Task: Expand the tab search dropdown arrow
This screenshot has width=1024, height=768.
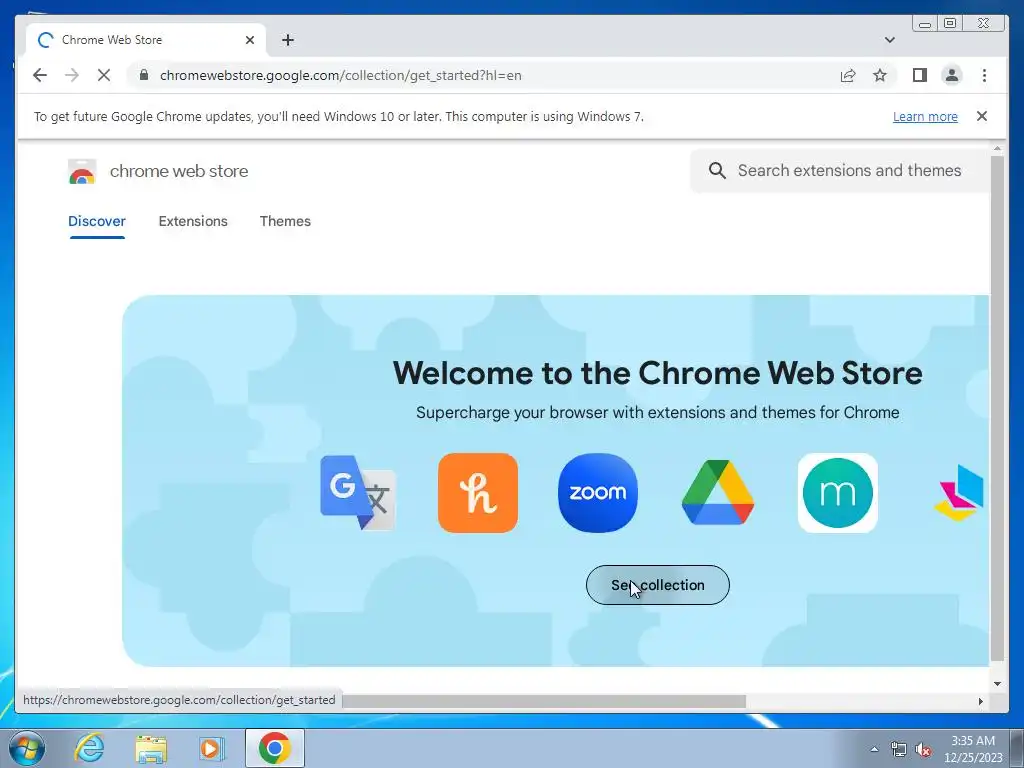Action: click(889, 40)
